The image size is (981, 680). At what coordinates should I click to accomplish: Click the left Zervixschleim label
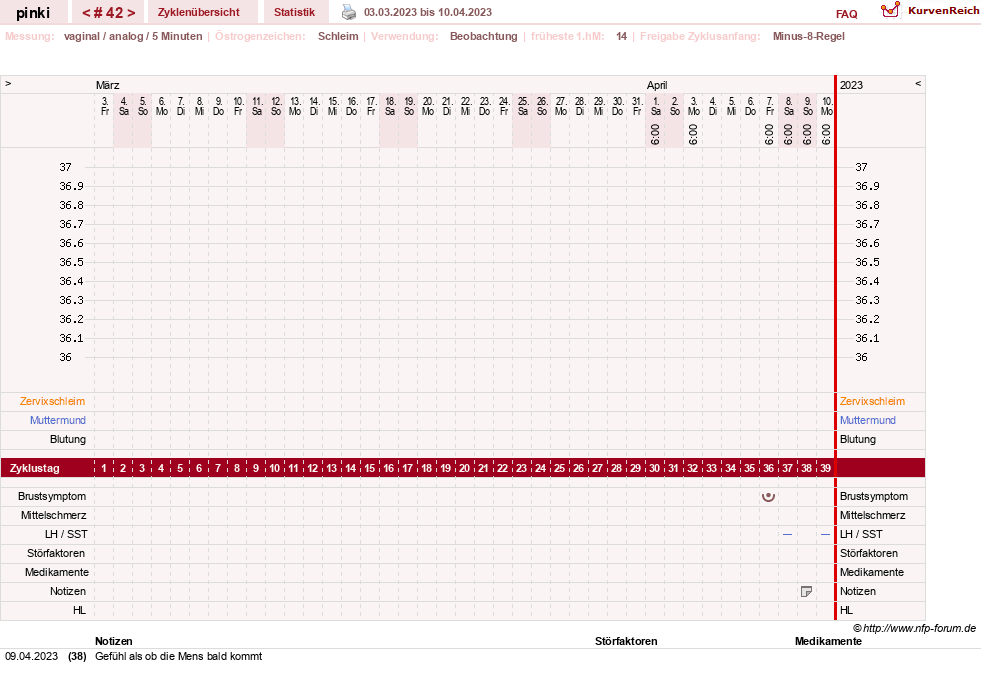pos(53,402)
